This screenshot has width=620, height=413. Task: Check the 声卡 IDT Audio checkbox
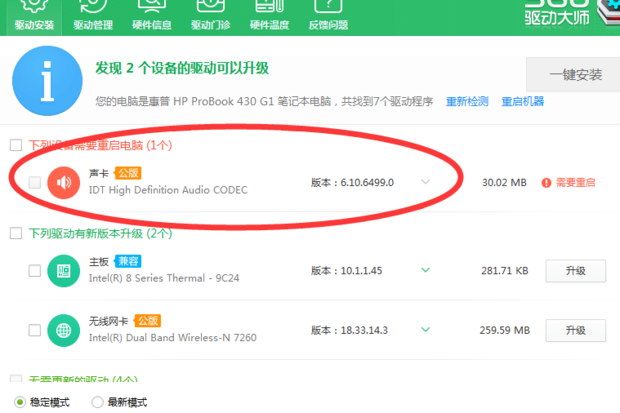(35, 182)
